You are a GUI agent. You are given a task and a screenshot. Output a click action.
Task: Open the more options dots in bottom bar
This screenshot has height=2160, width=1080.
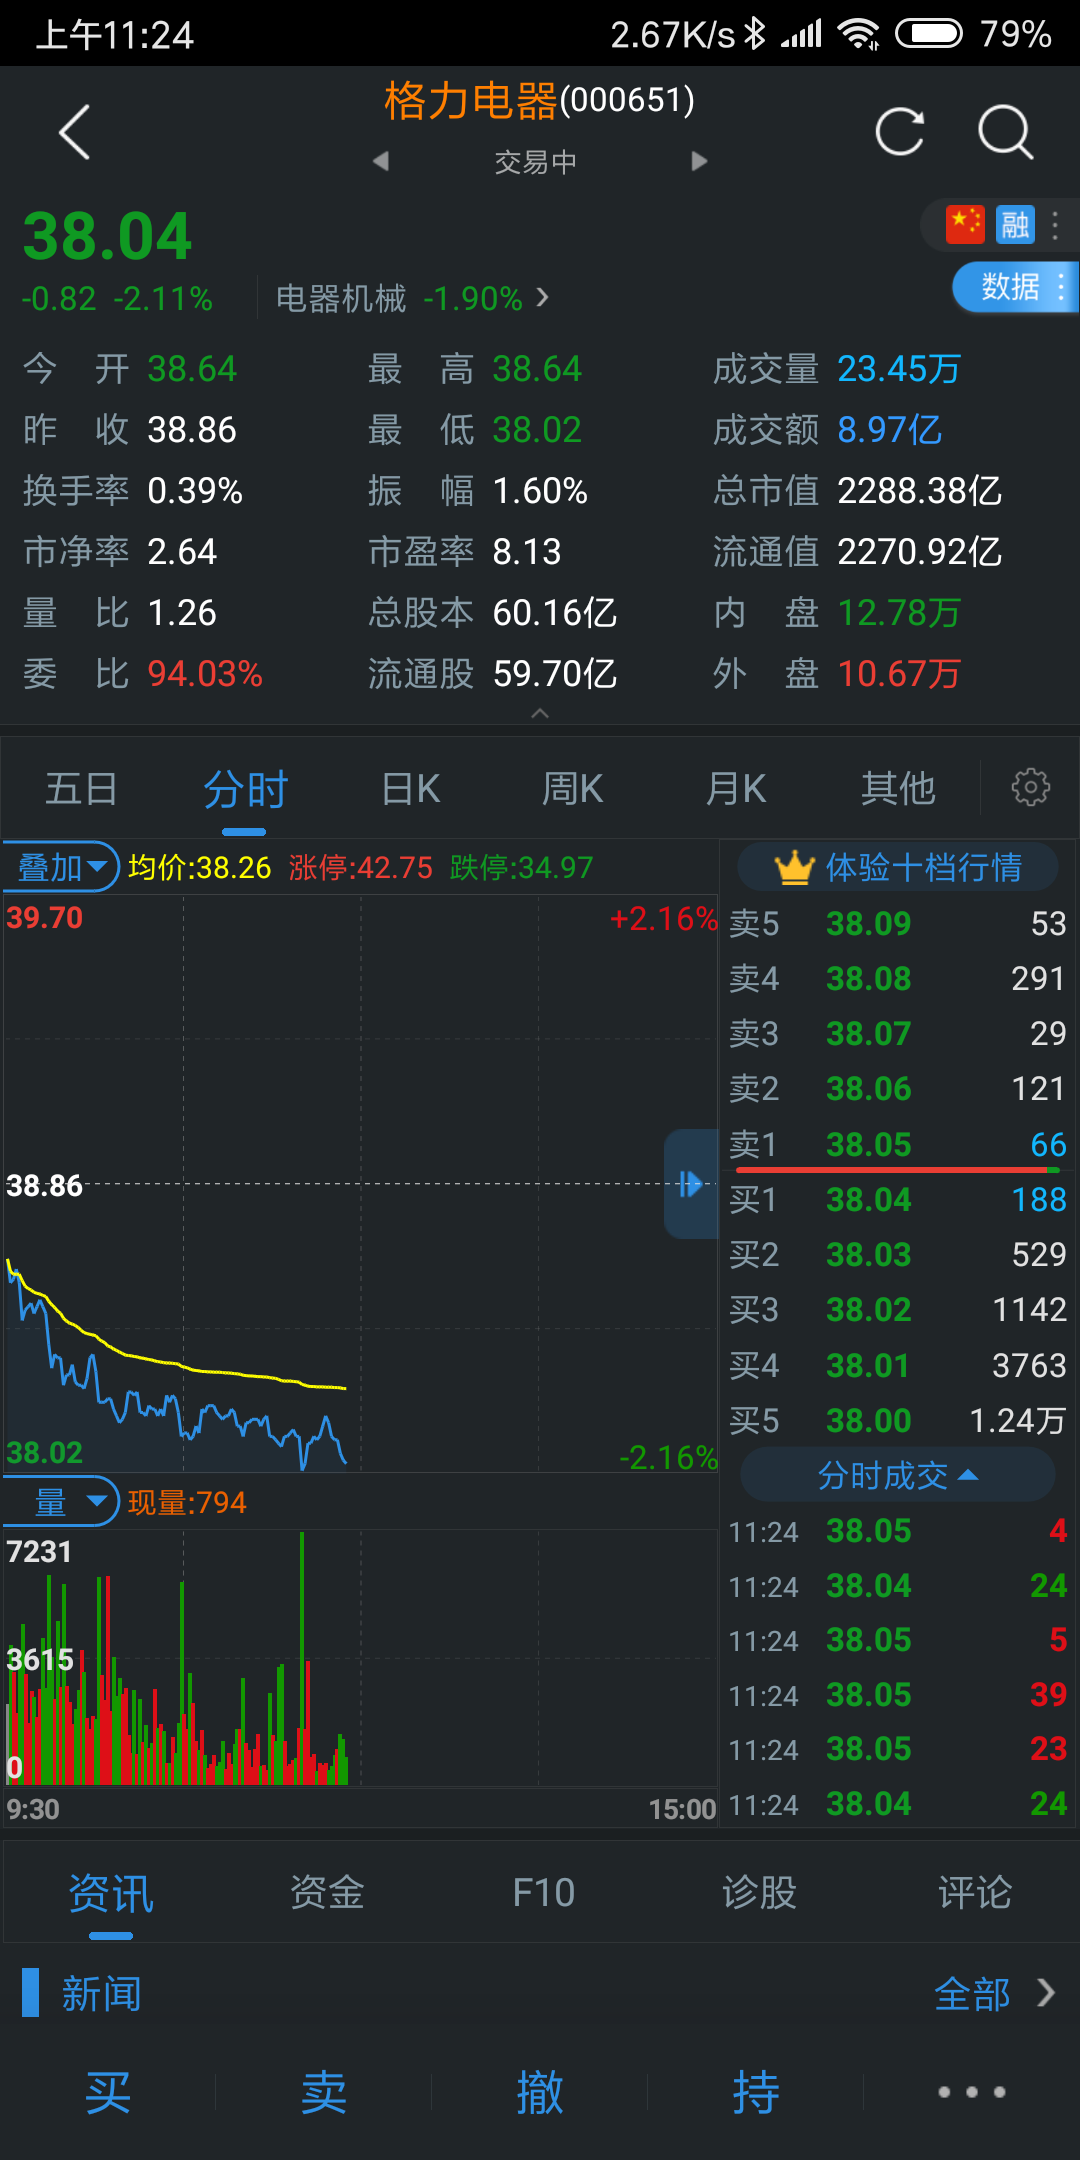972,2092
